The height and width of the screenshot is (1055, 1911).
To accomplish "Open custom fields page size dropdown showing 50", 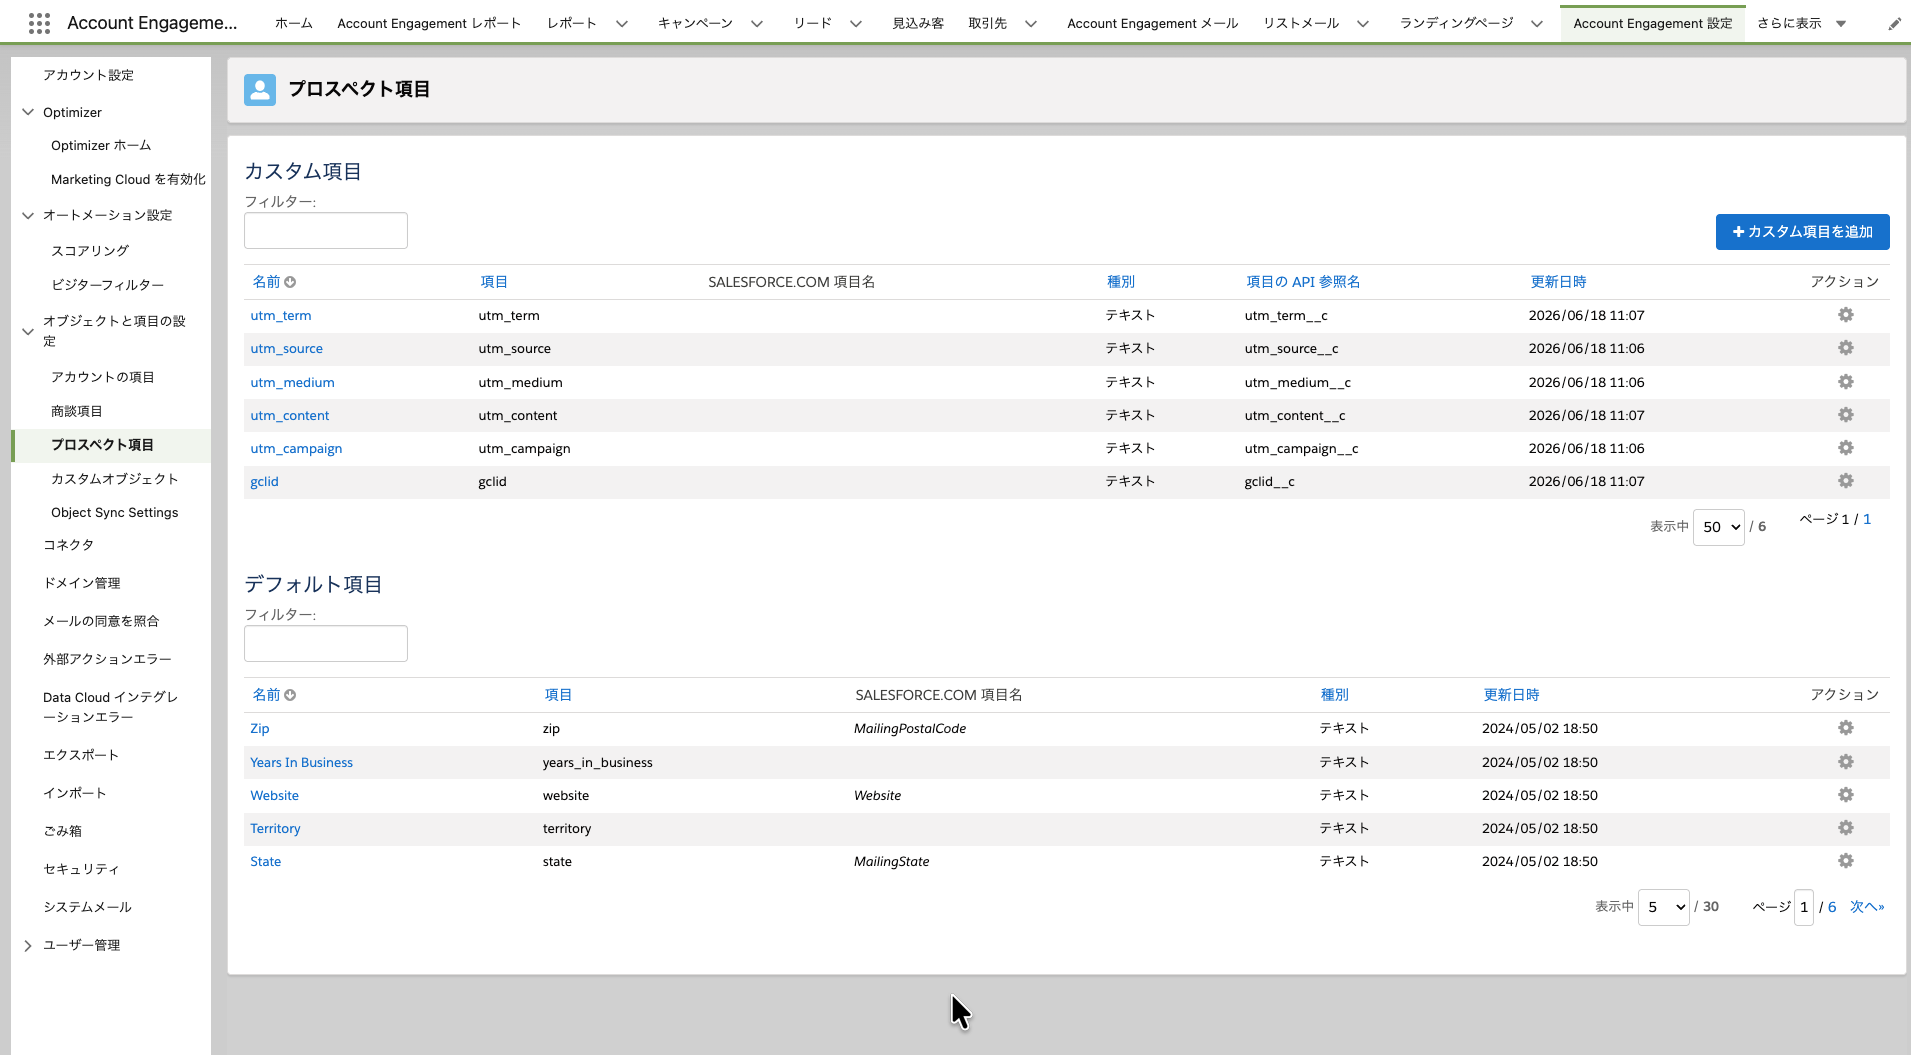I will coord(1718,527).
